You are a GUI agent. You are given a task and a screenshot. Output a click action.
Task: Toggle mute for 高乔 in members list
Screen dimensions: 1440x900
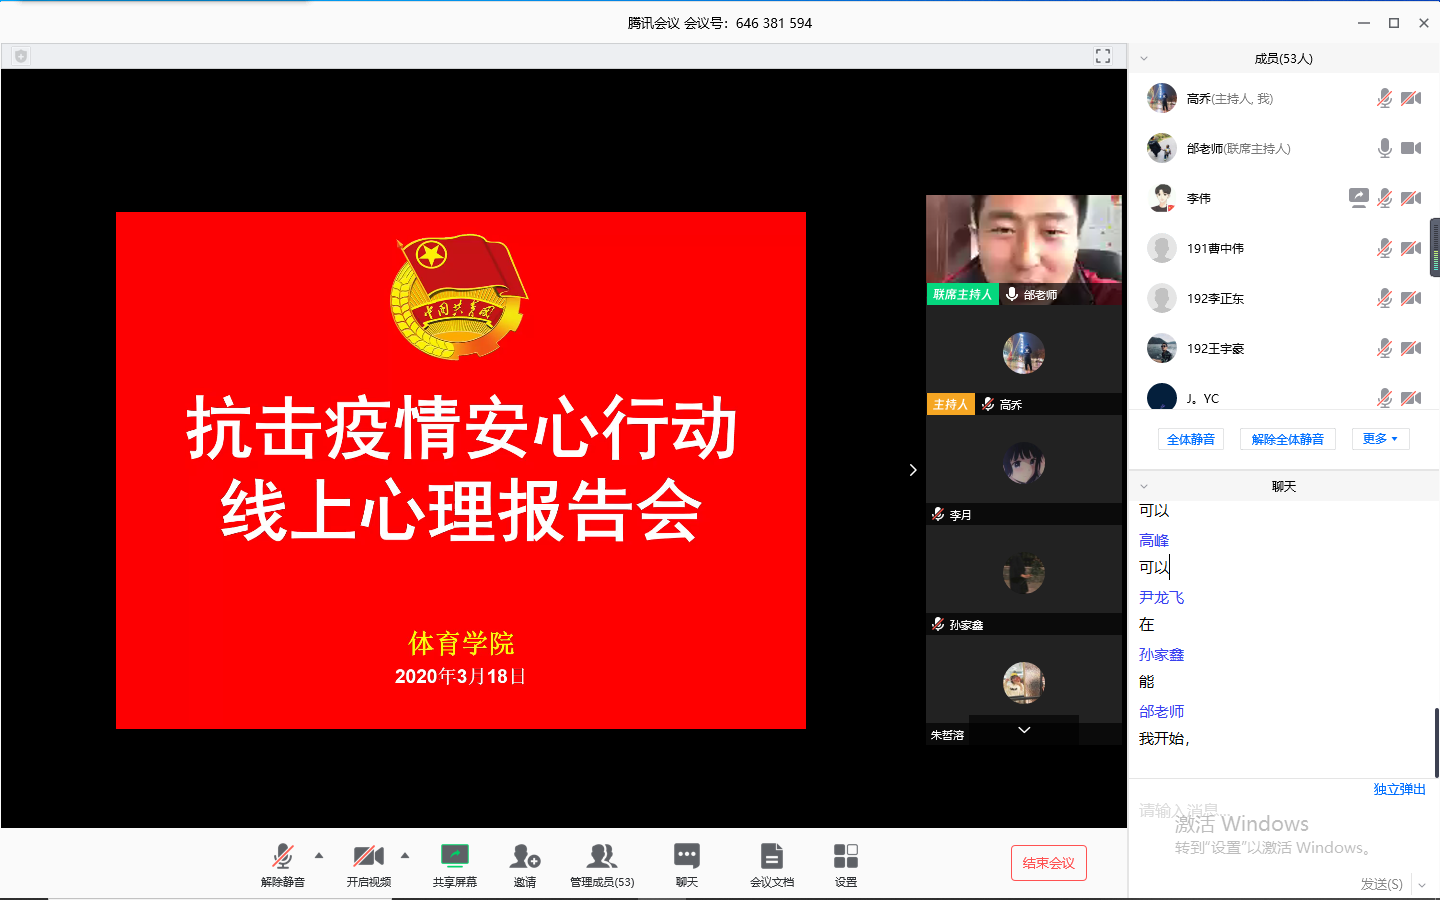tap(1384, 98)
